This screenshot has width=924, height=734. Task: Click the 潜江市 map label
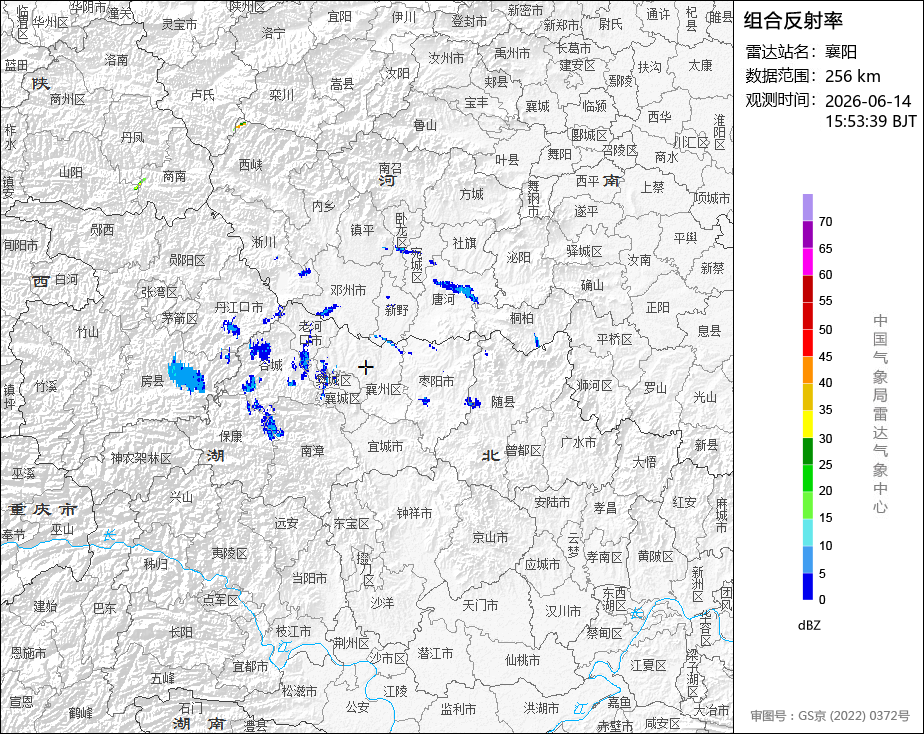[x=435, y=653]
